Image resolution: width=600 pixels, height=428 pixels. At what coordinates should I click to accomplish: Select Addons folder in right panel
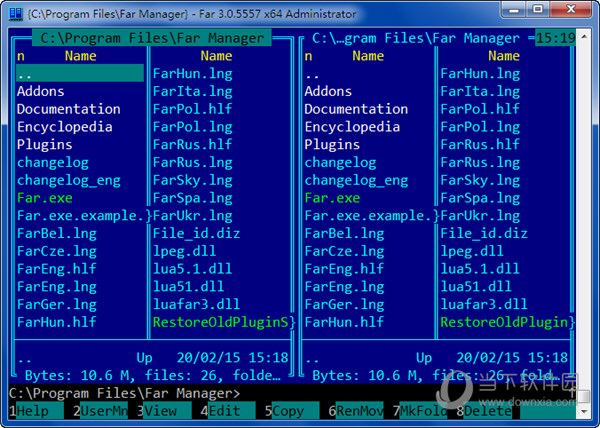328,91
